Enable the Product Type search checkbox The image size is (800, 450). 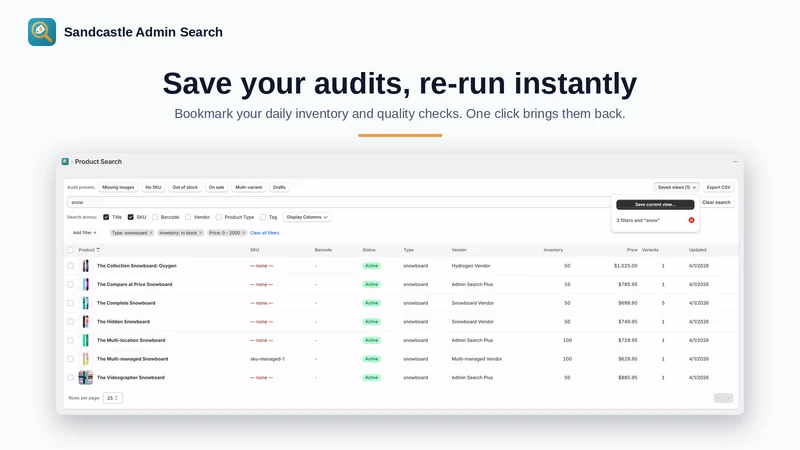click(218, 217)
